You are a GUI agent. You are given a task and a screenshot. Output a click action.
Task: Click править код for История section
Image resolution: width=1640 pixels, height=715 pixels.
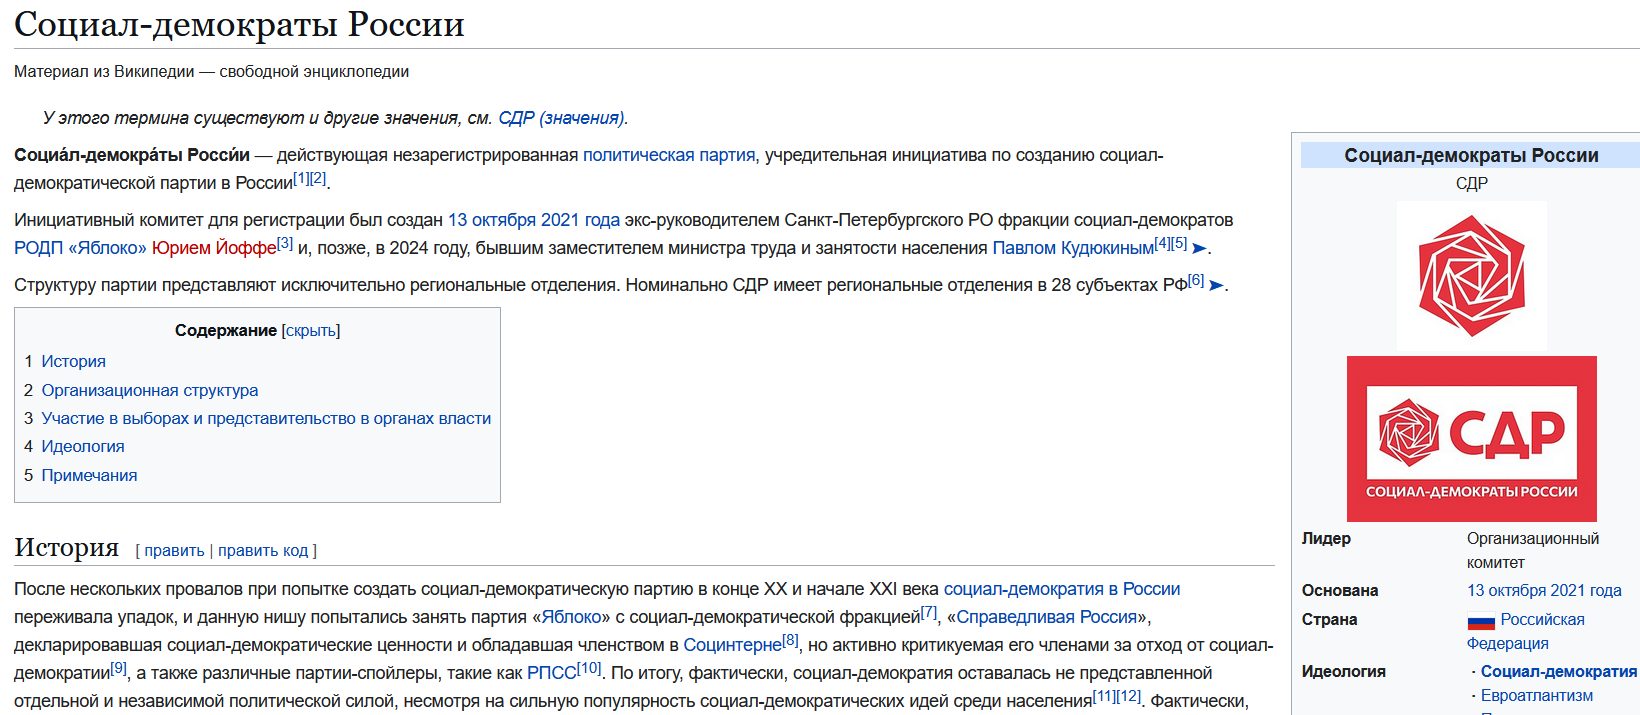click(x=263, y=551)
